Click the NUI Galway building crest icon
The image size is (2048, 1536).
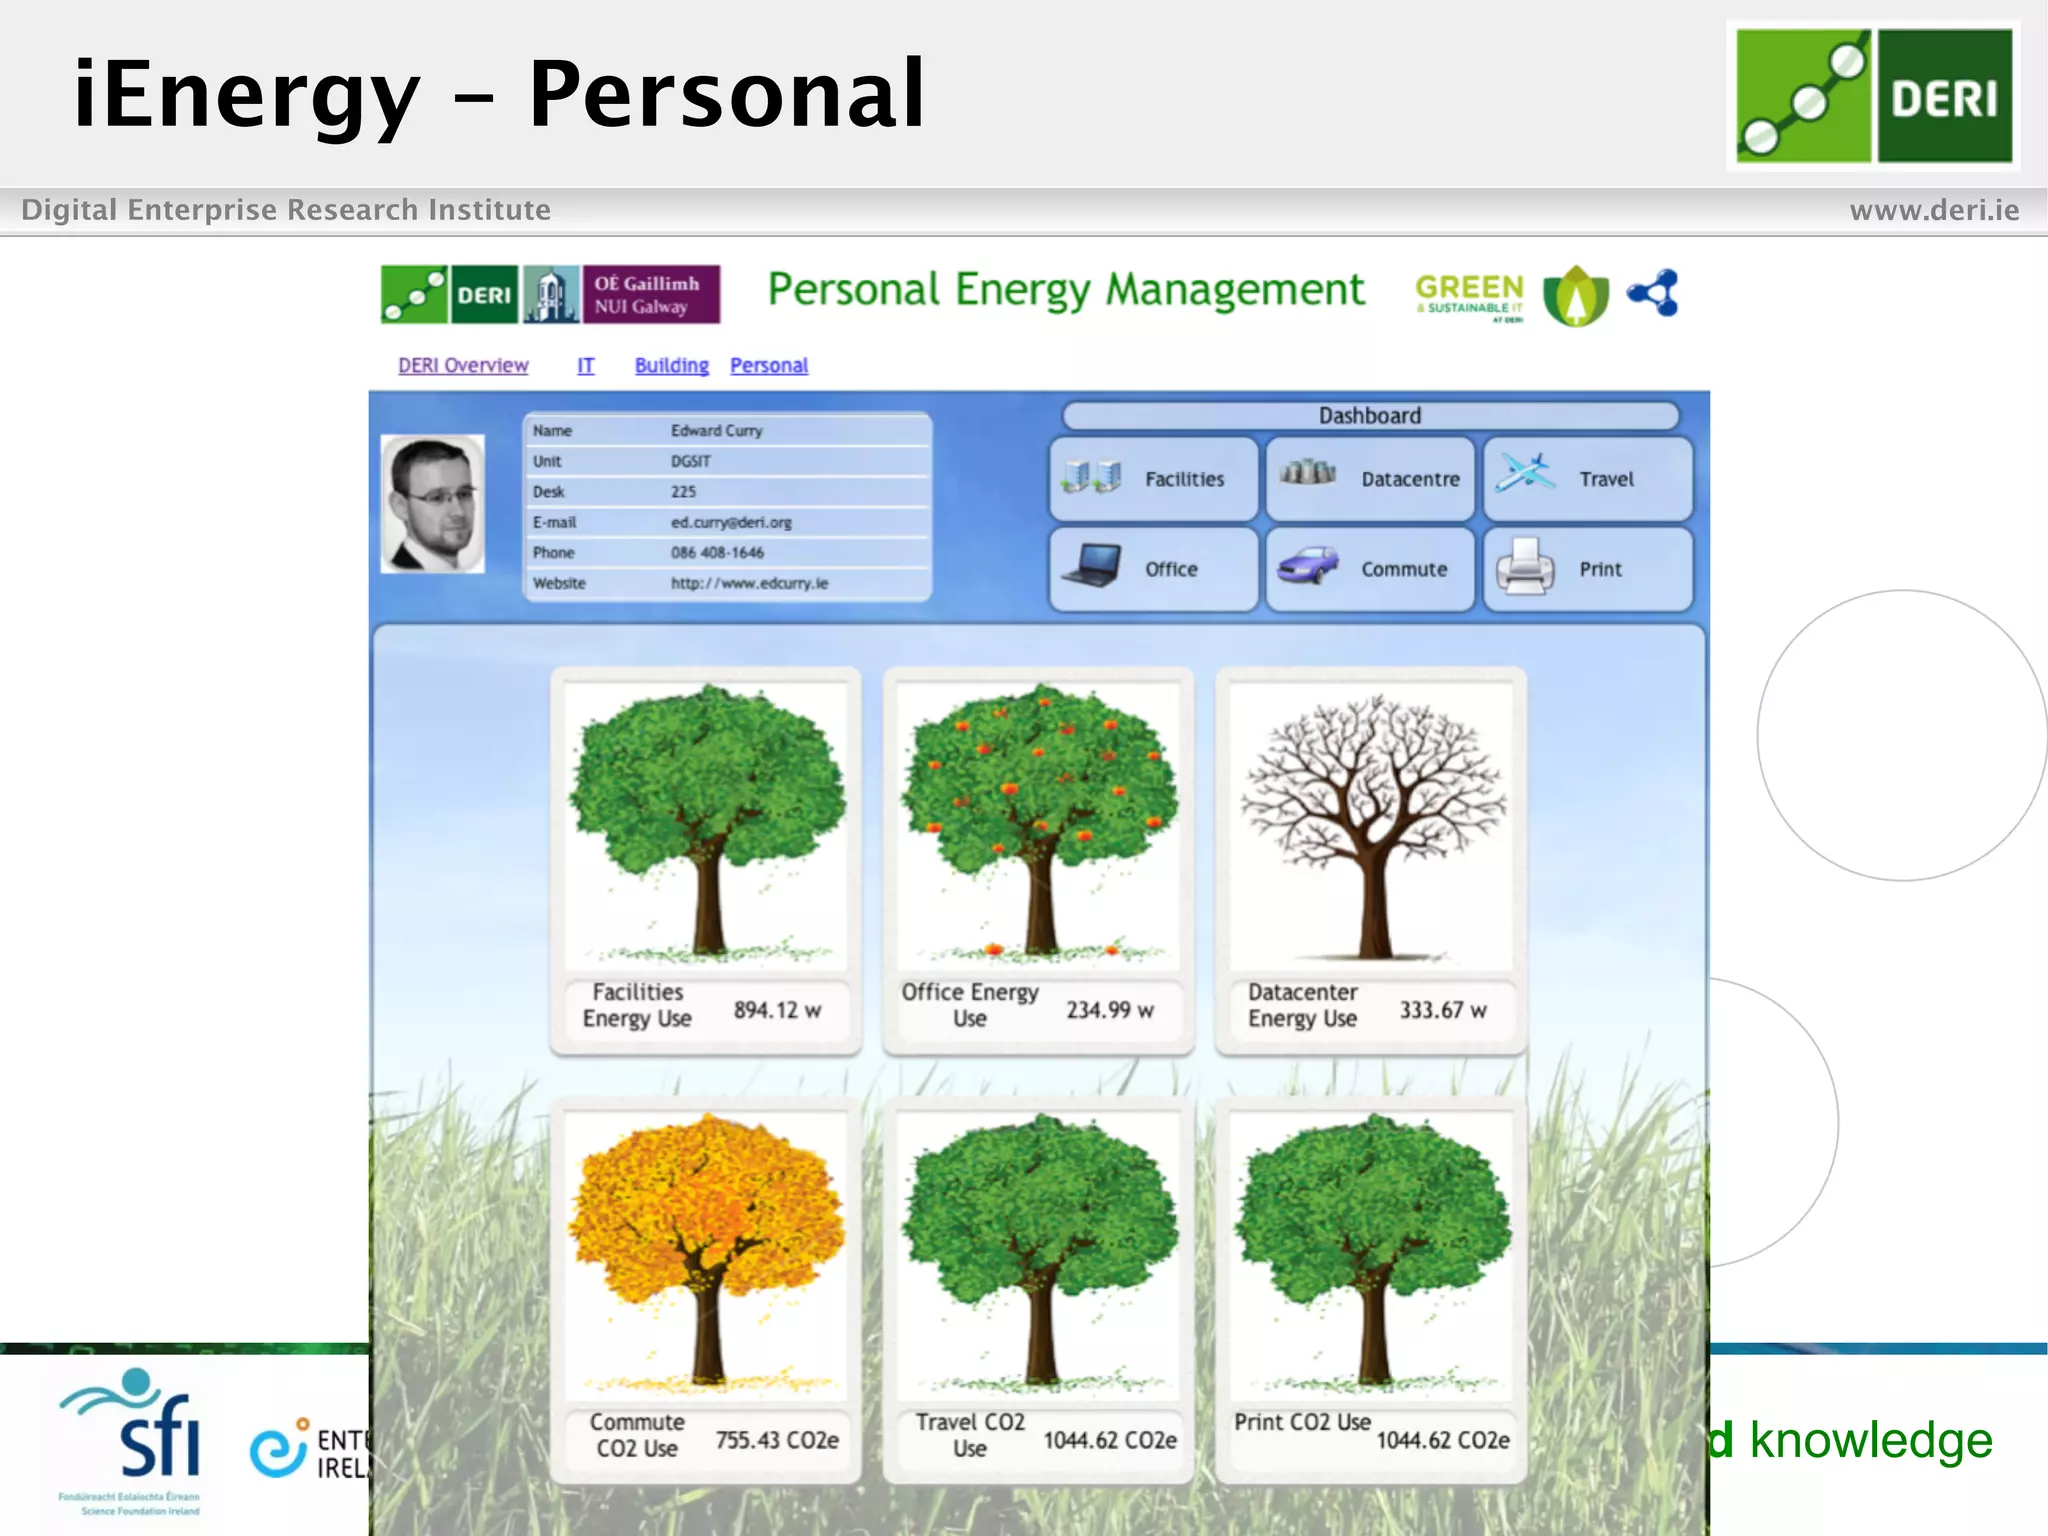point(551,294)
